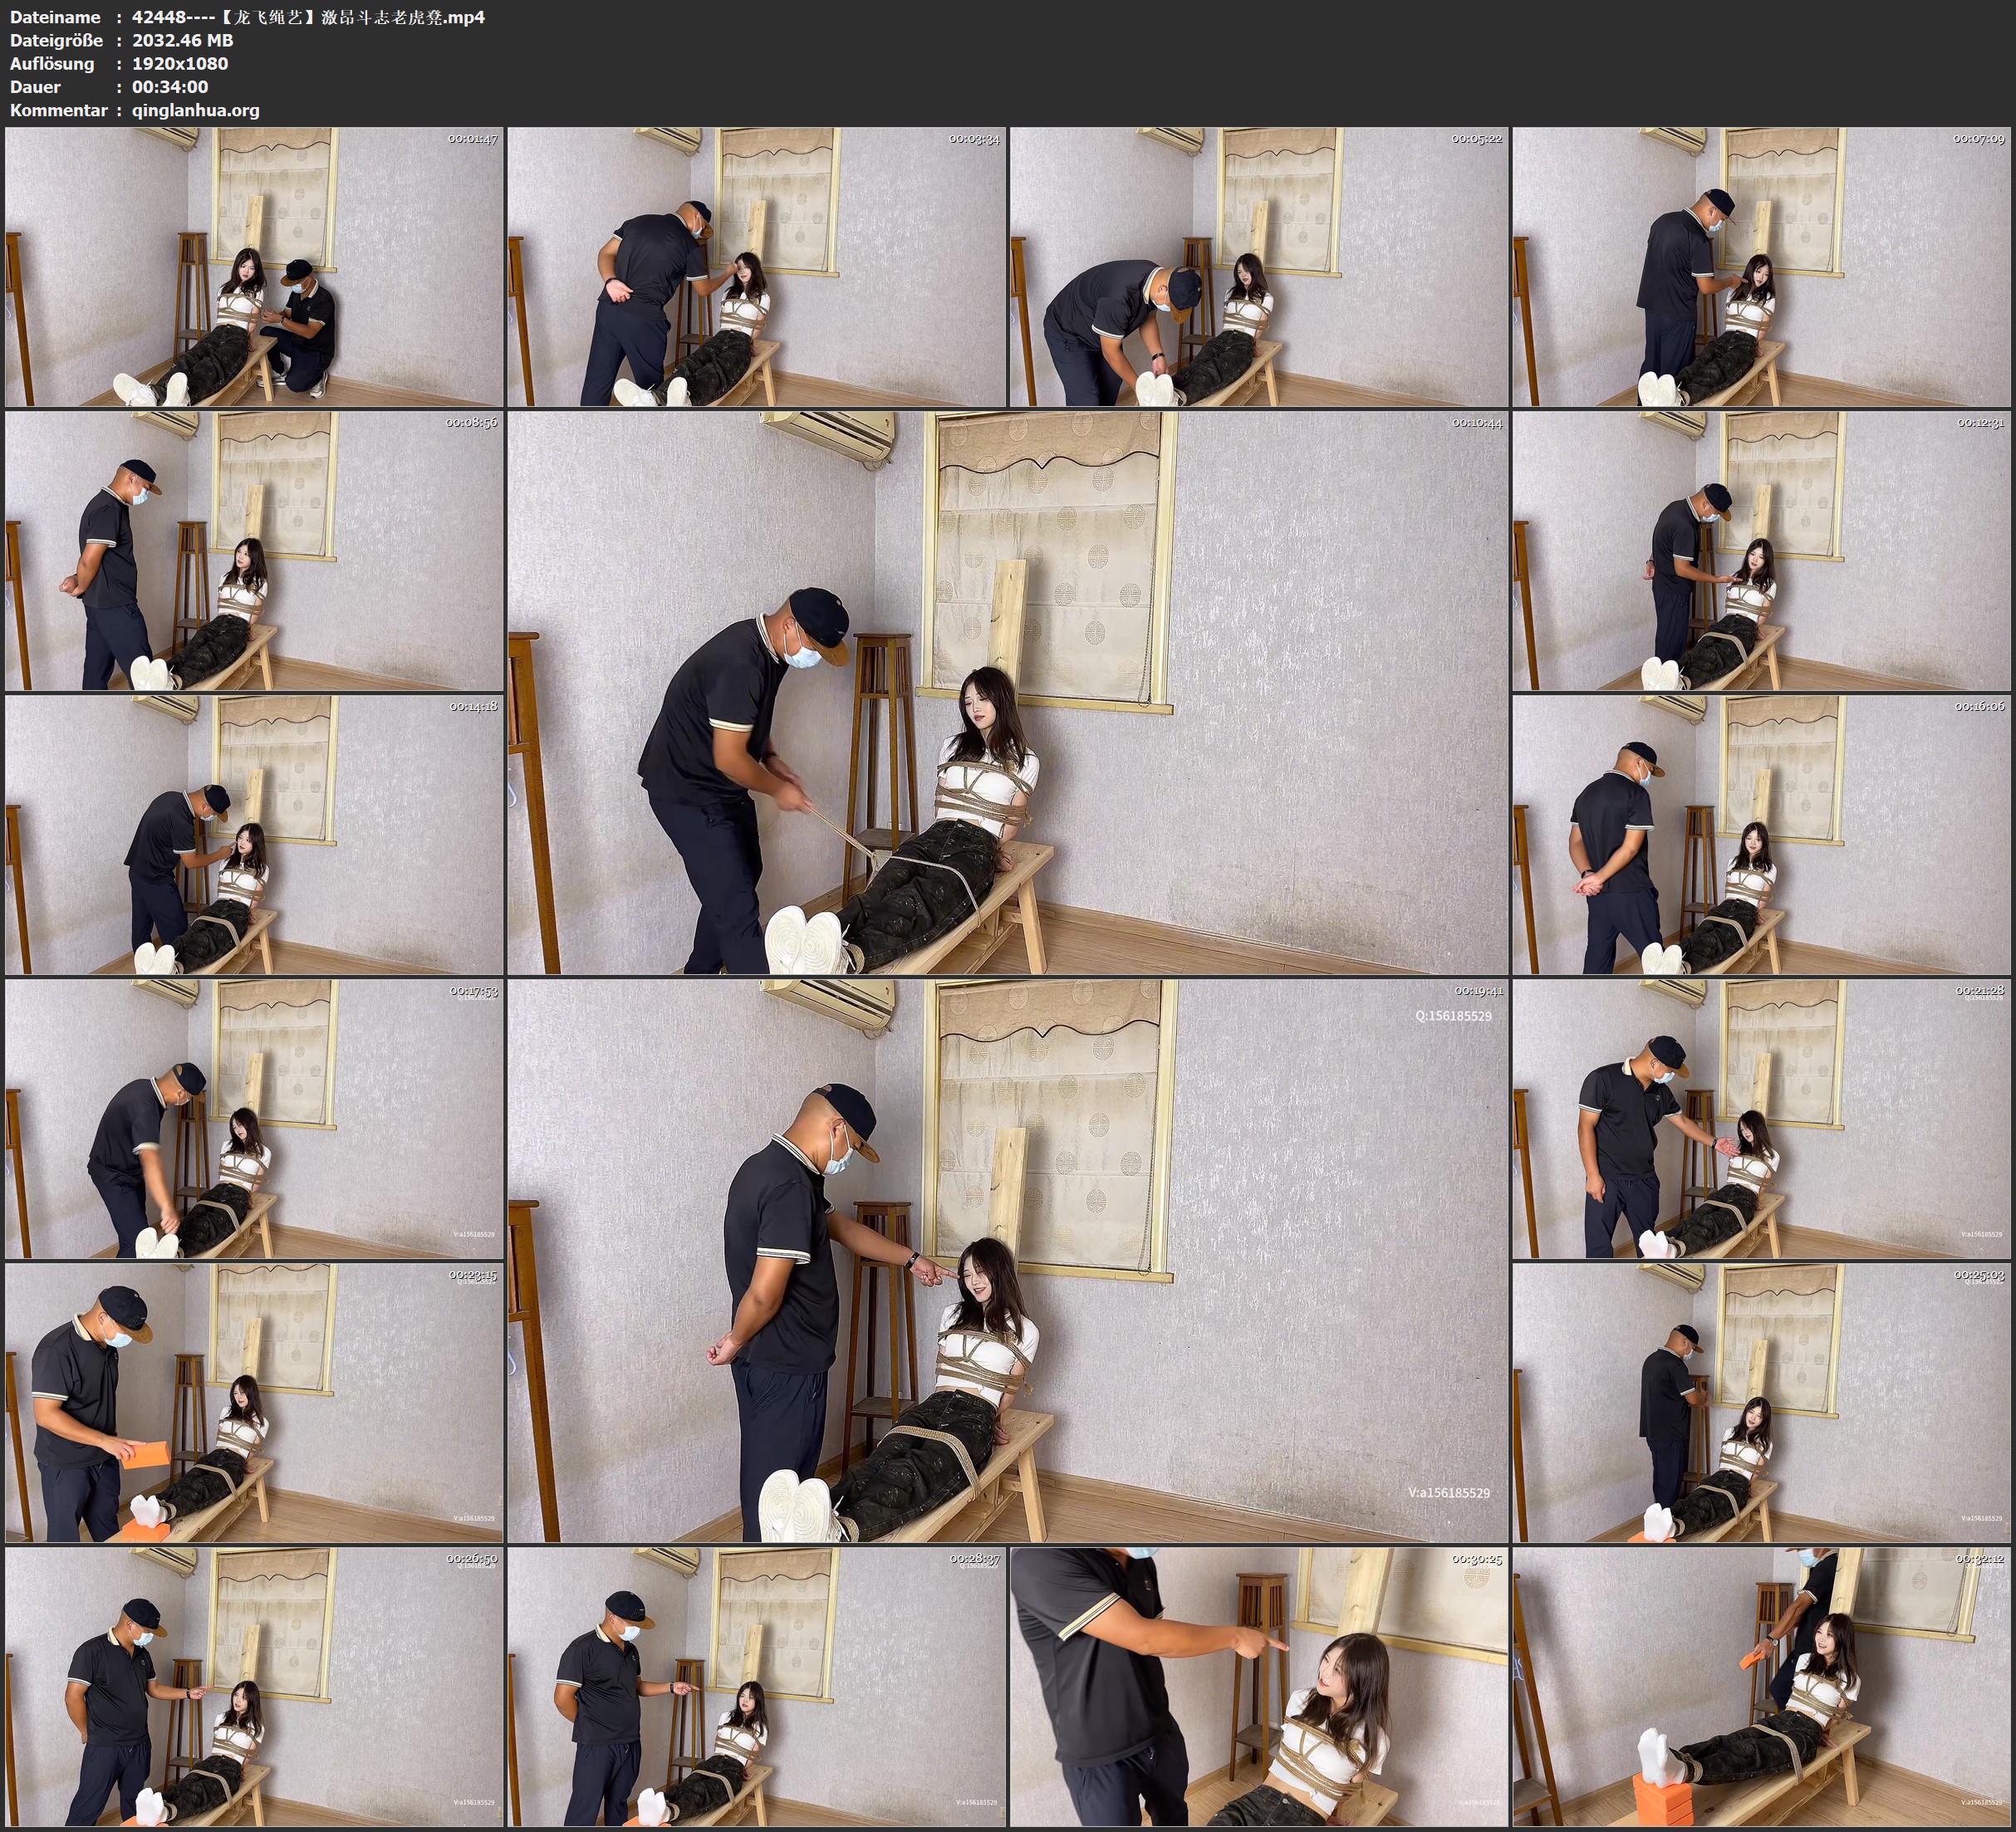Open the final thumbnail at 00:32:12
This screenshot has height=1832, width=2016.
point(1761,1687)
